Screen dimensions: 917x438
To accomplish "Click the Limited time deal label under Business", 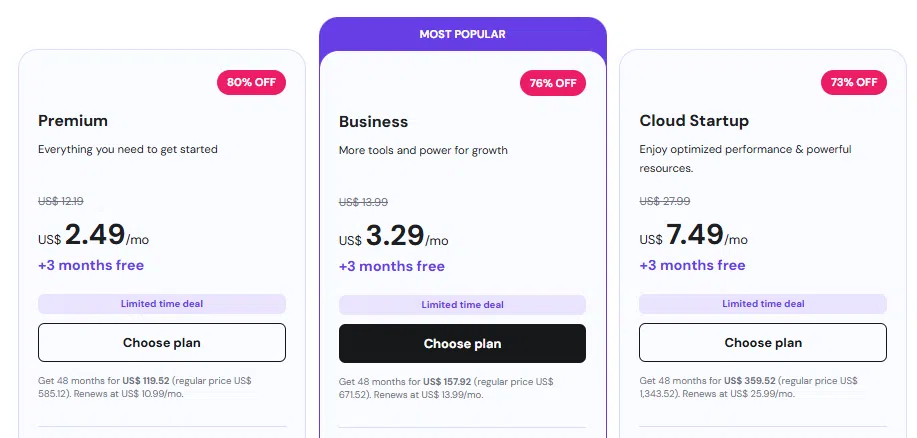I will click(462, 305).
